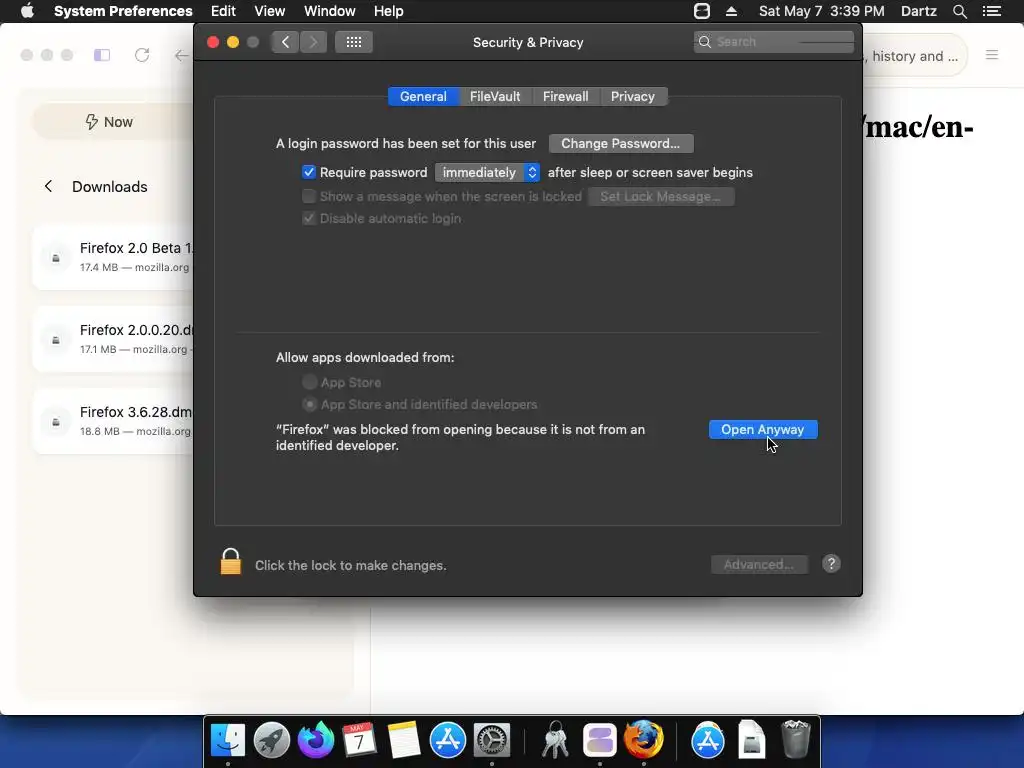The height and width of the screenshot is (768, 1024).
Task: Click the eject icon in menu bar
Action: pos(731,11)
